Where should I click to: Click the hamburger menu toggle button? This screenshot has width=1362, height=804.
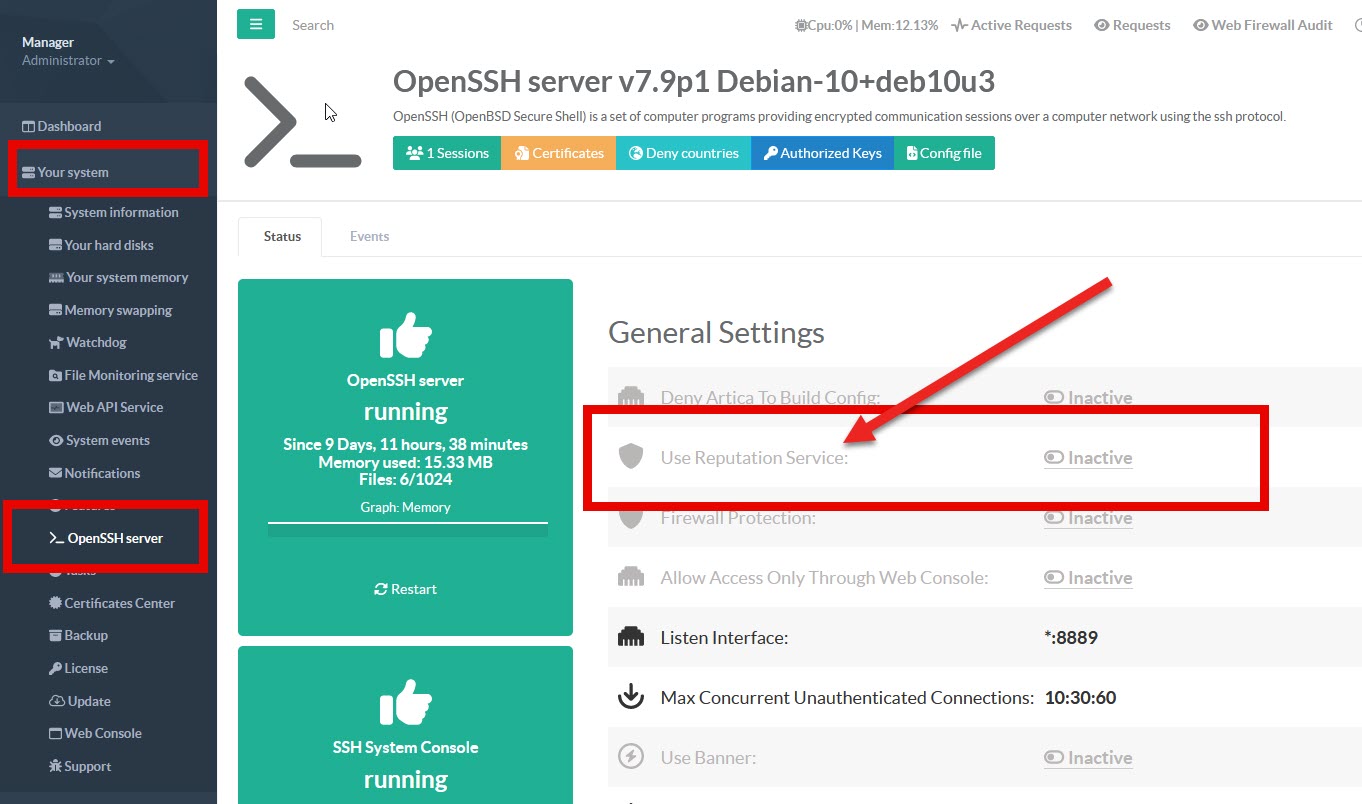pos(256,25)
